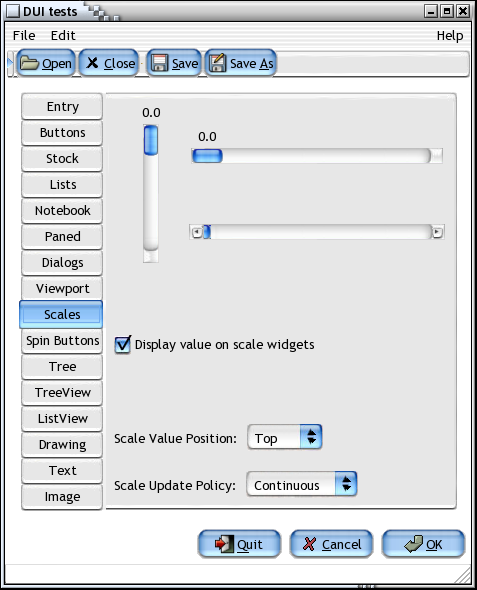Open the Edit menu

coord(63,35)
